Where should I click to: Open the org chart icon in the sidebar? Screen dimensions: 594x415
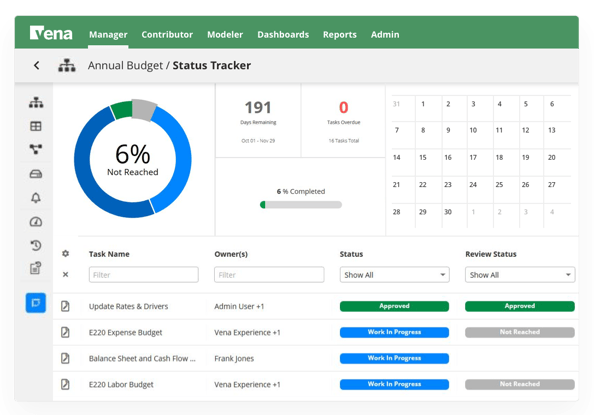36,102
